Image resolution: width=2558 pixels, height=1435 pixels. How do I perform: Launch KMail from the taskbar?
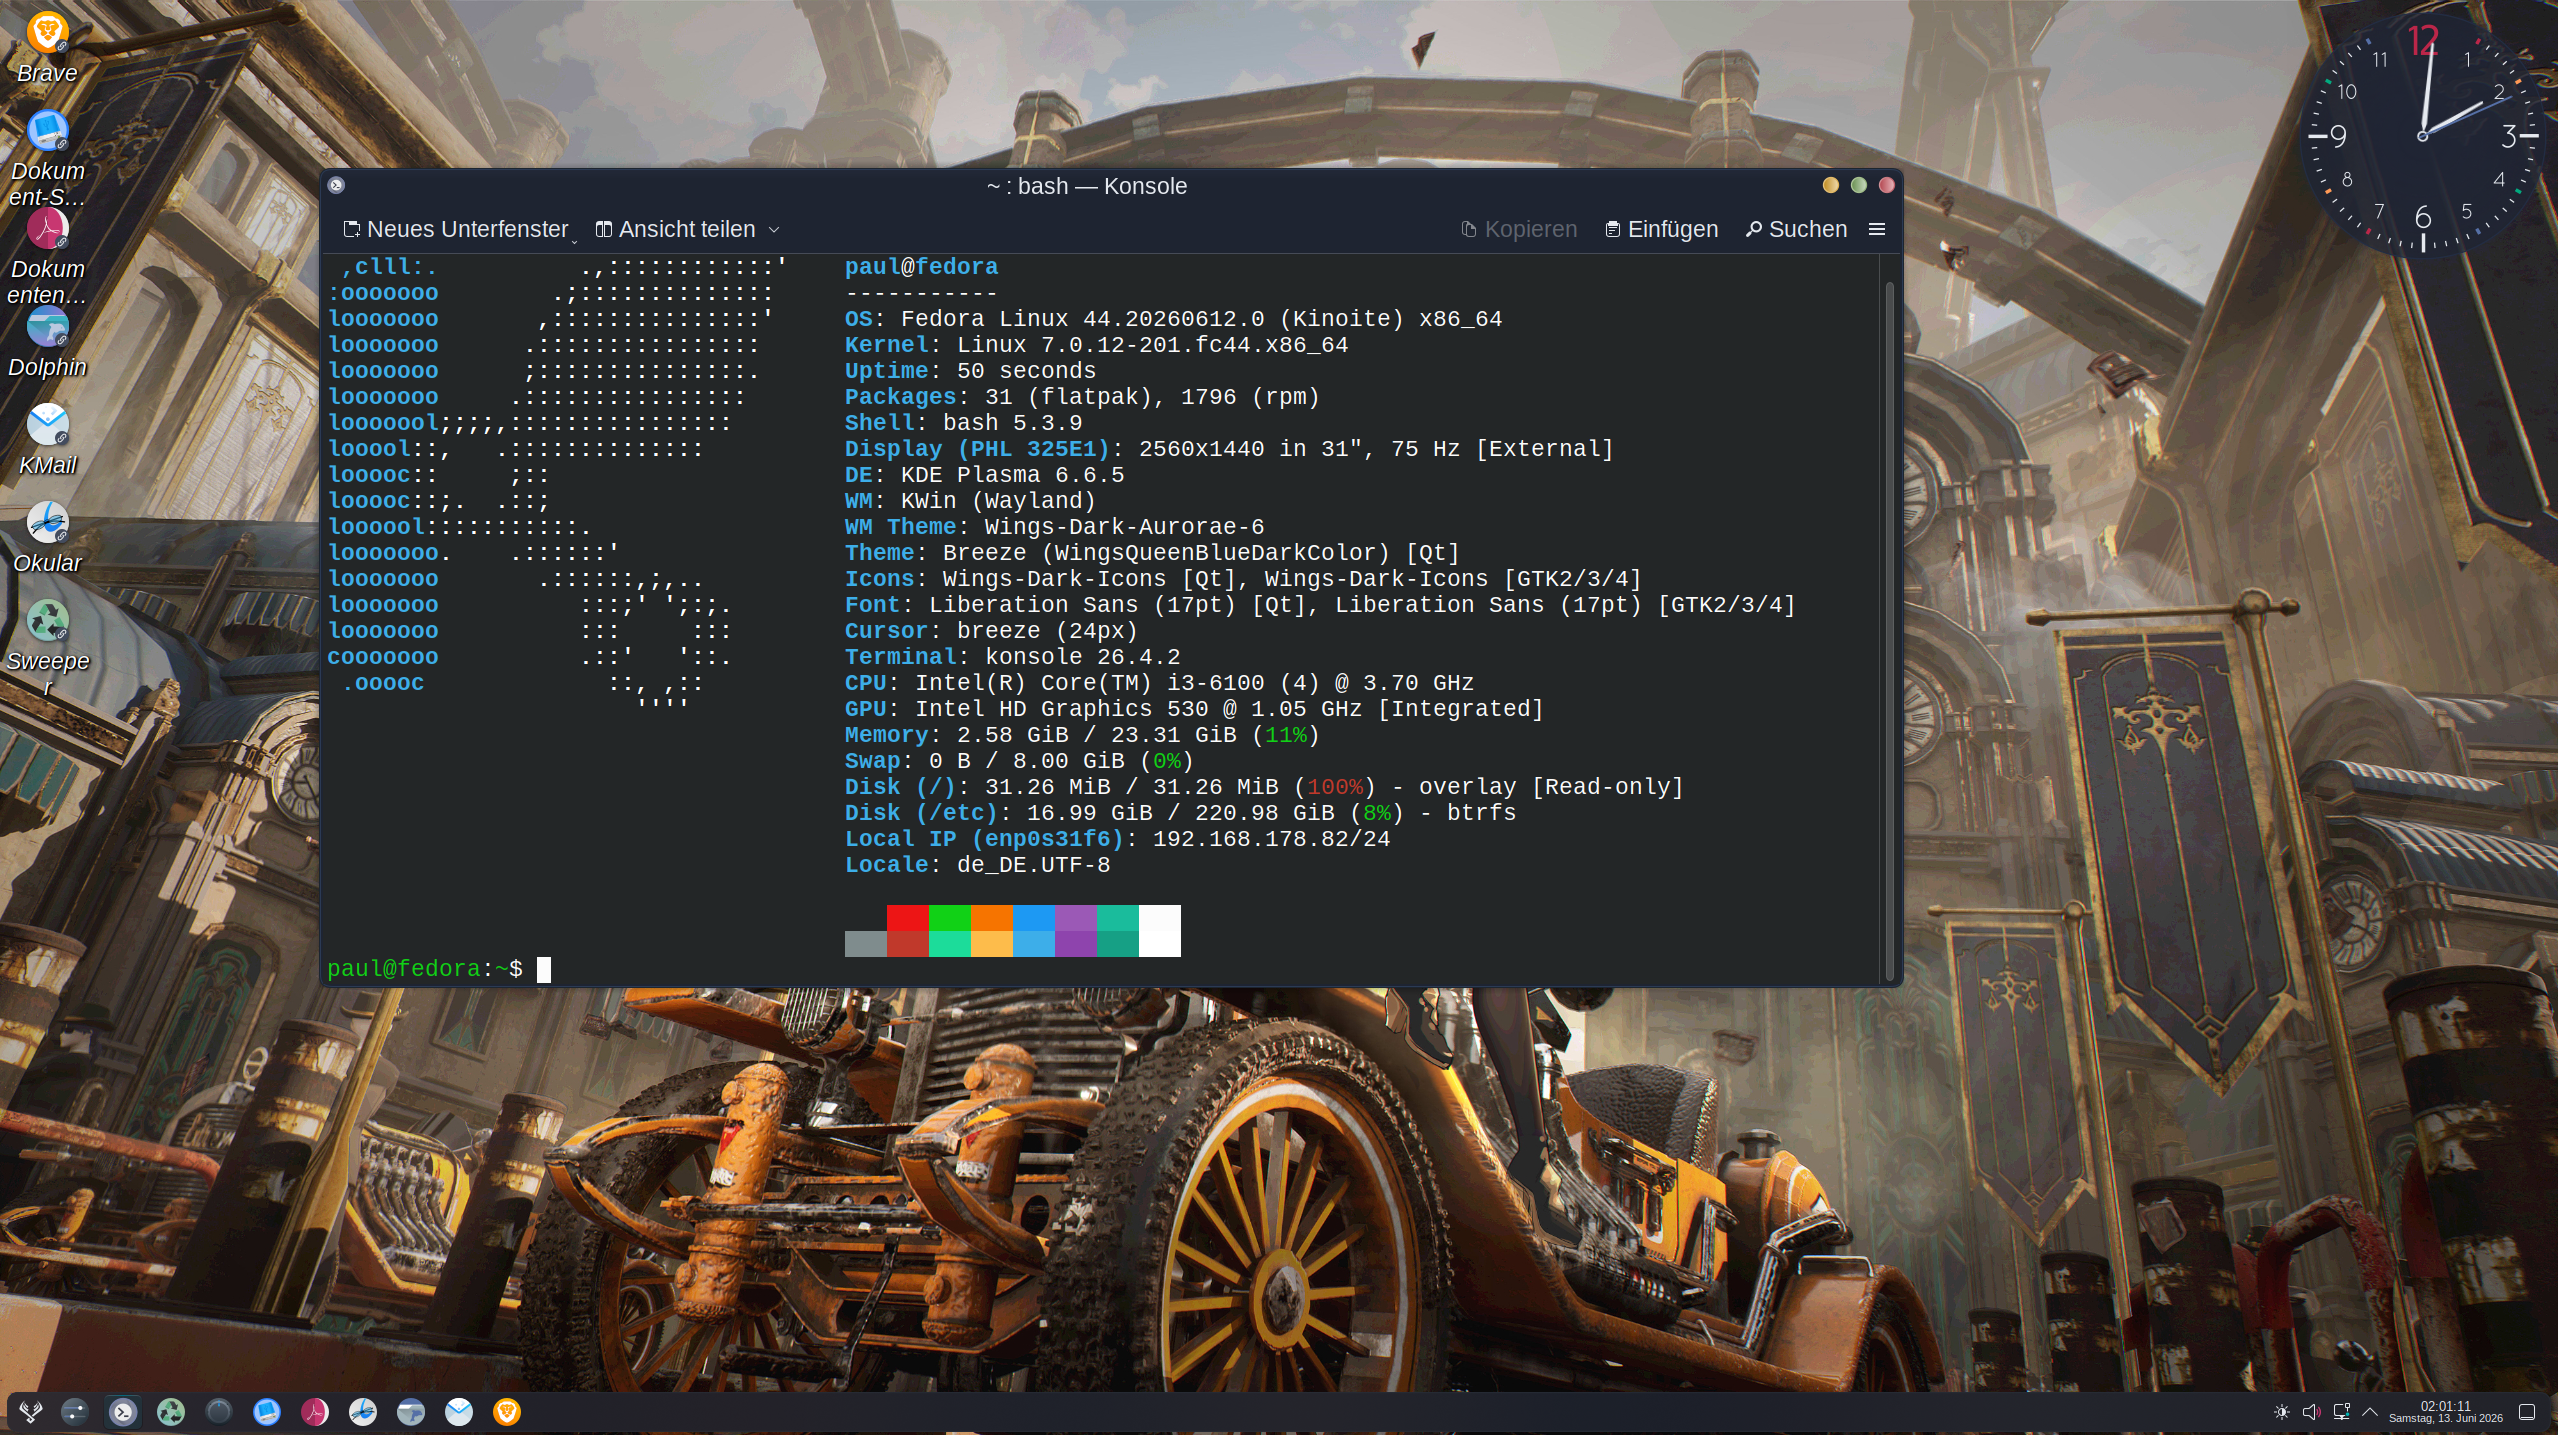[x=459, y=1411]
